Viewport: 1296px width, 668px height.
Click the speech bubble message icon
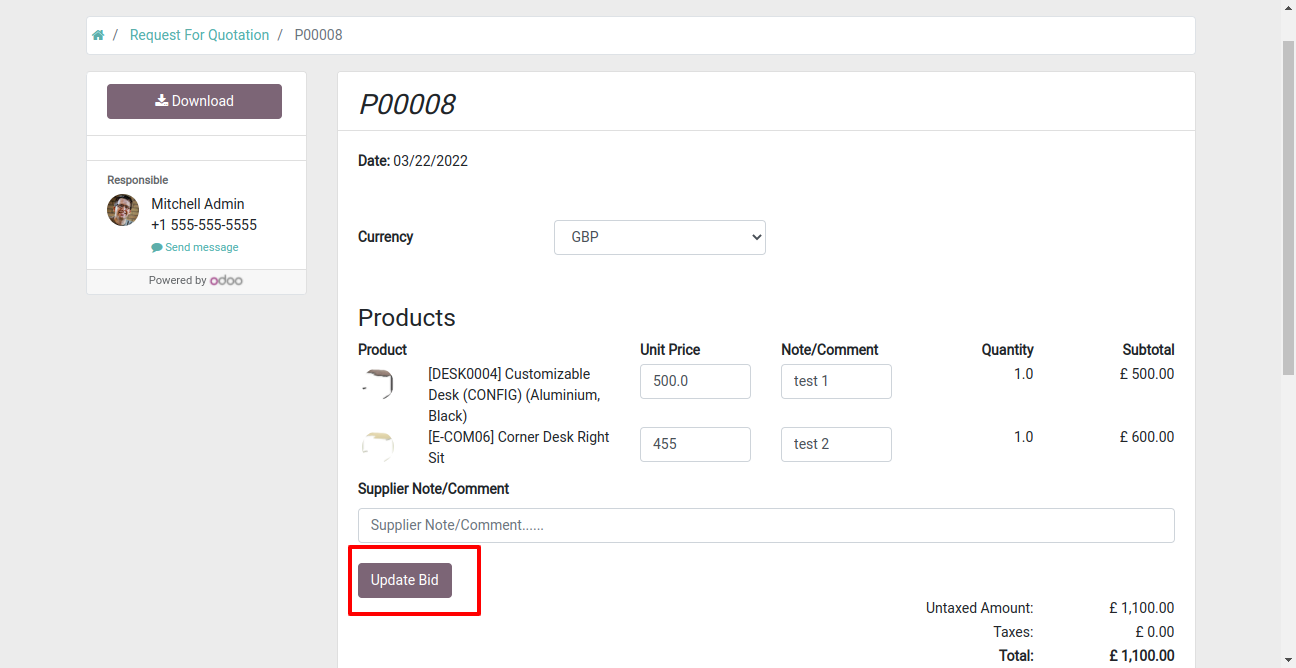(157, 247)
